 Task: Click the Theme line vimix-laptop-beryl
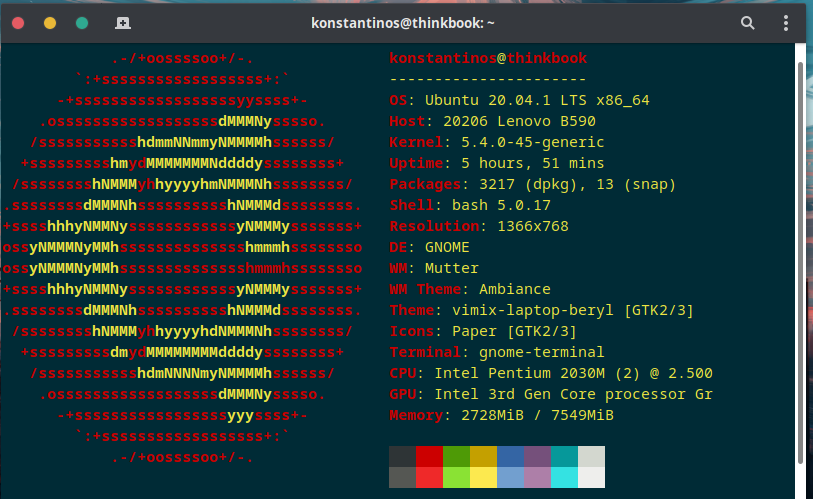(541, 310)
